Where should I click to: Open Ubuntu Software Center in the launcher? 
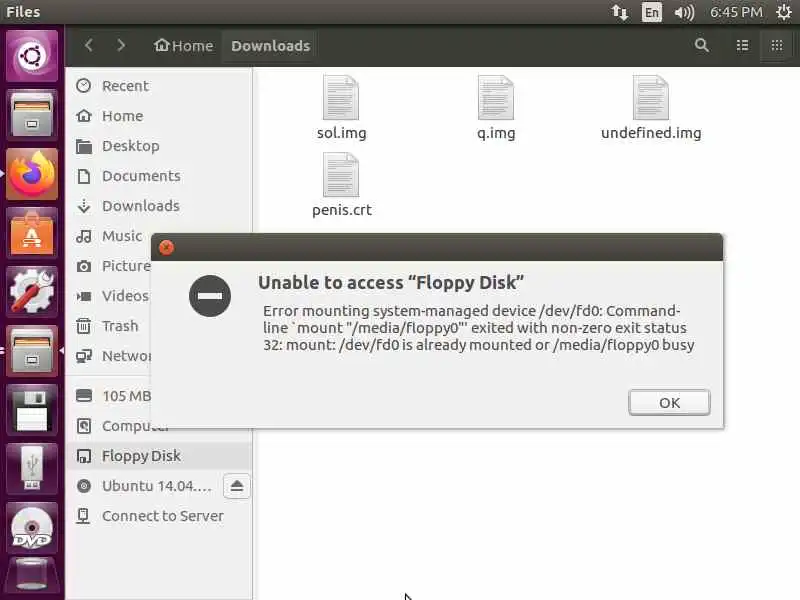tap(32, 233)
